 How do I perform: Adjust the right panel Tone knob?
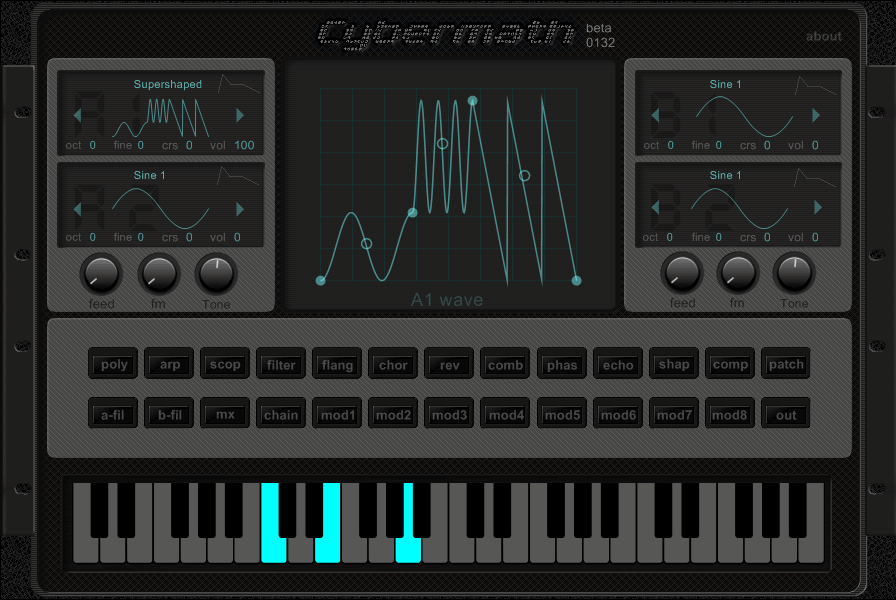click(x=794, y=273)
